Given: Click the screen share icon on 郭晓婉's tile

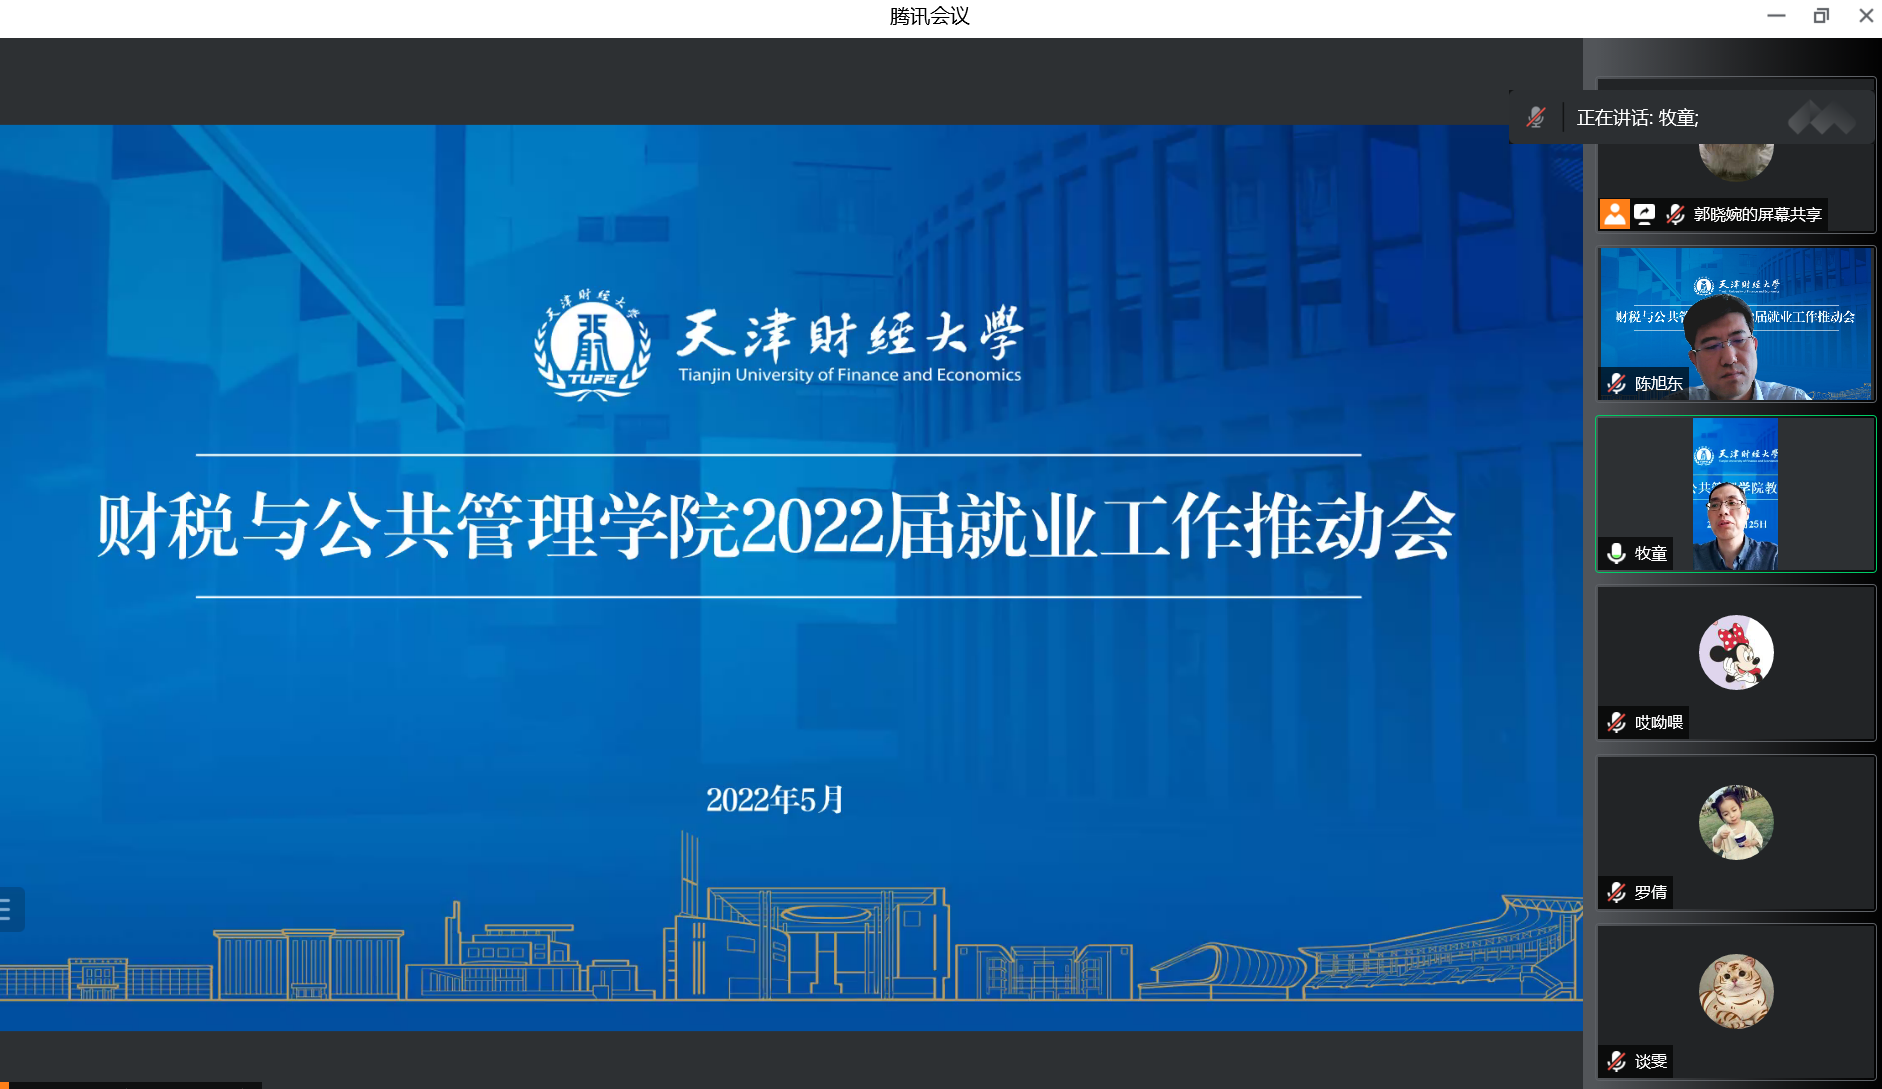Looking at the screenshot, I should tap(1645, 214).
